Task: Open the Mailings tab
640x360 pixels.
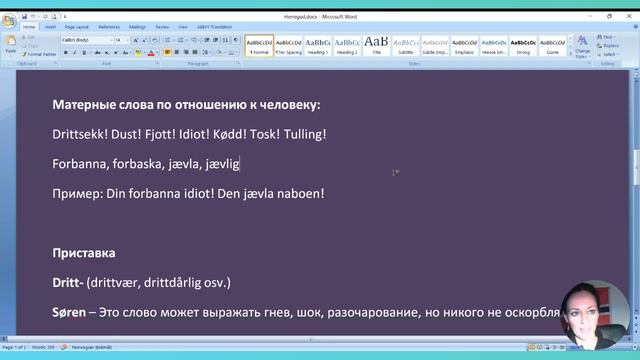Action: click(x=137, y=27)
